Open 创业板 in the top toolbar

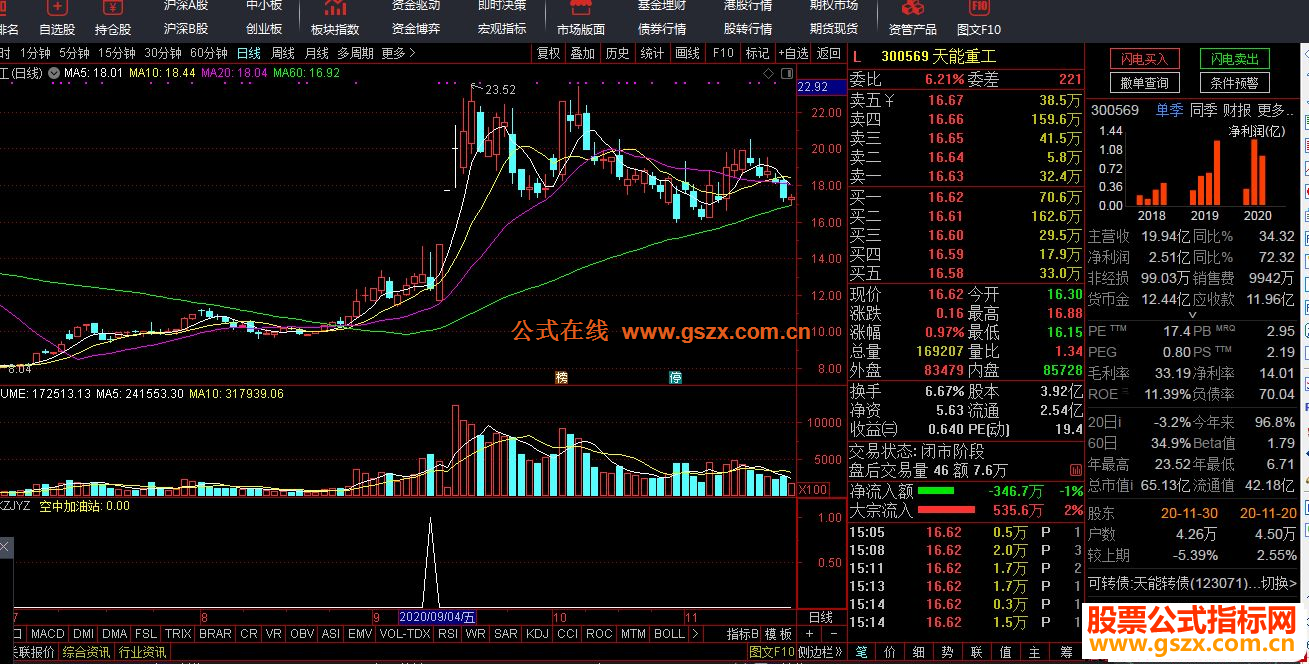(264, 29)
